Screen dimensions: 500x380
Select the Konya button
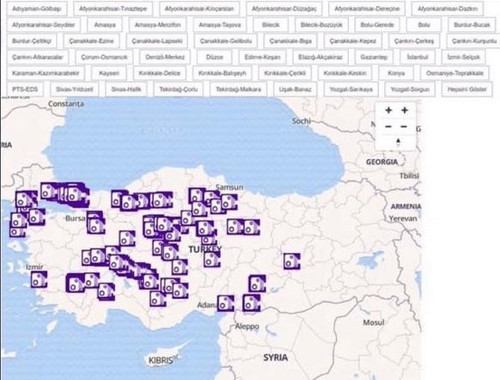(x=396, y=73)
